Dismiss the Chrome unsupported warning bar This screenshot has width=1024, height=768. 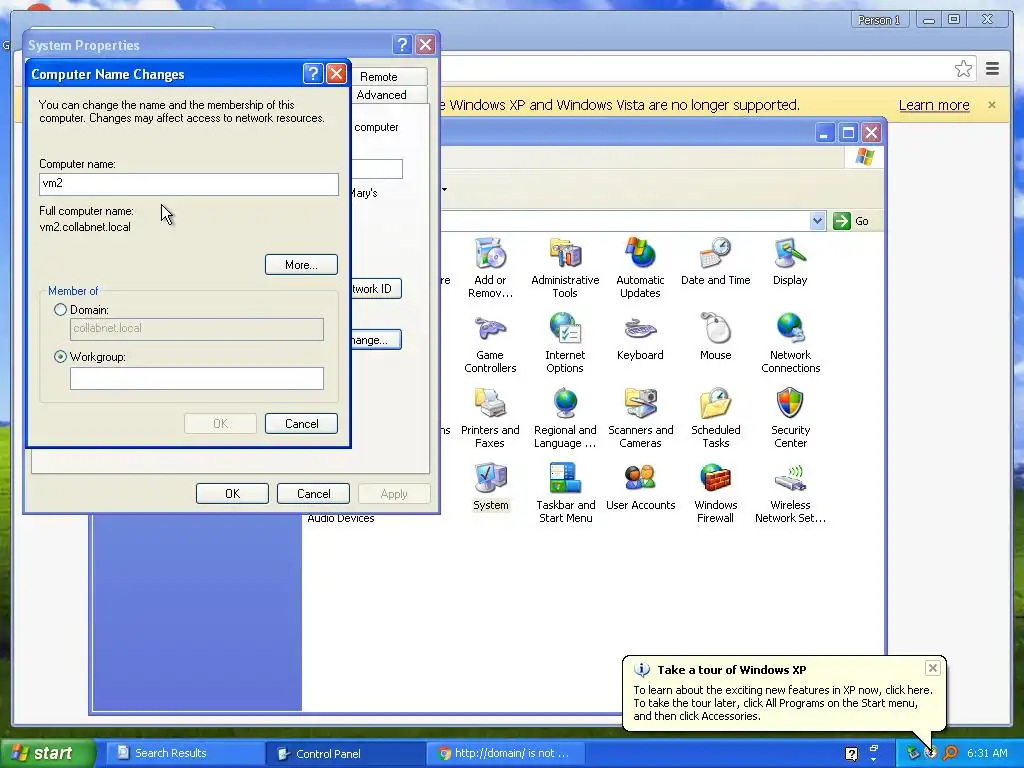[991, 104]
